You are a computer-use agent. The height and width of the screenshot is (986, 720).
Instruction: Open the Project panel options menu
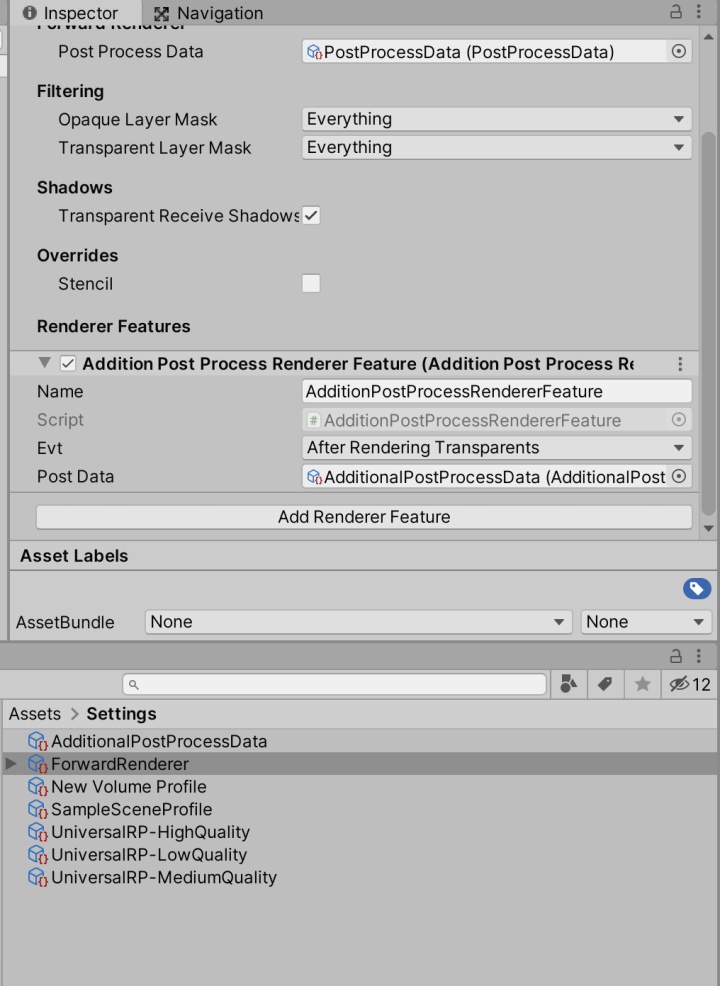[699, 656]
